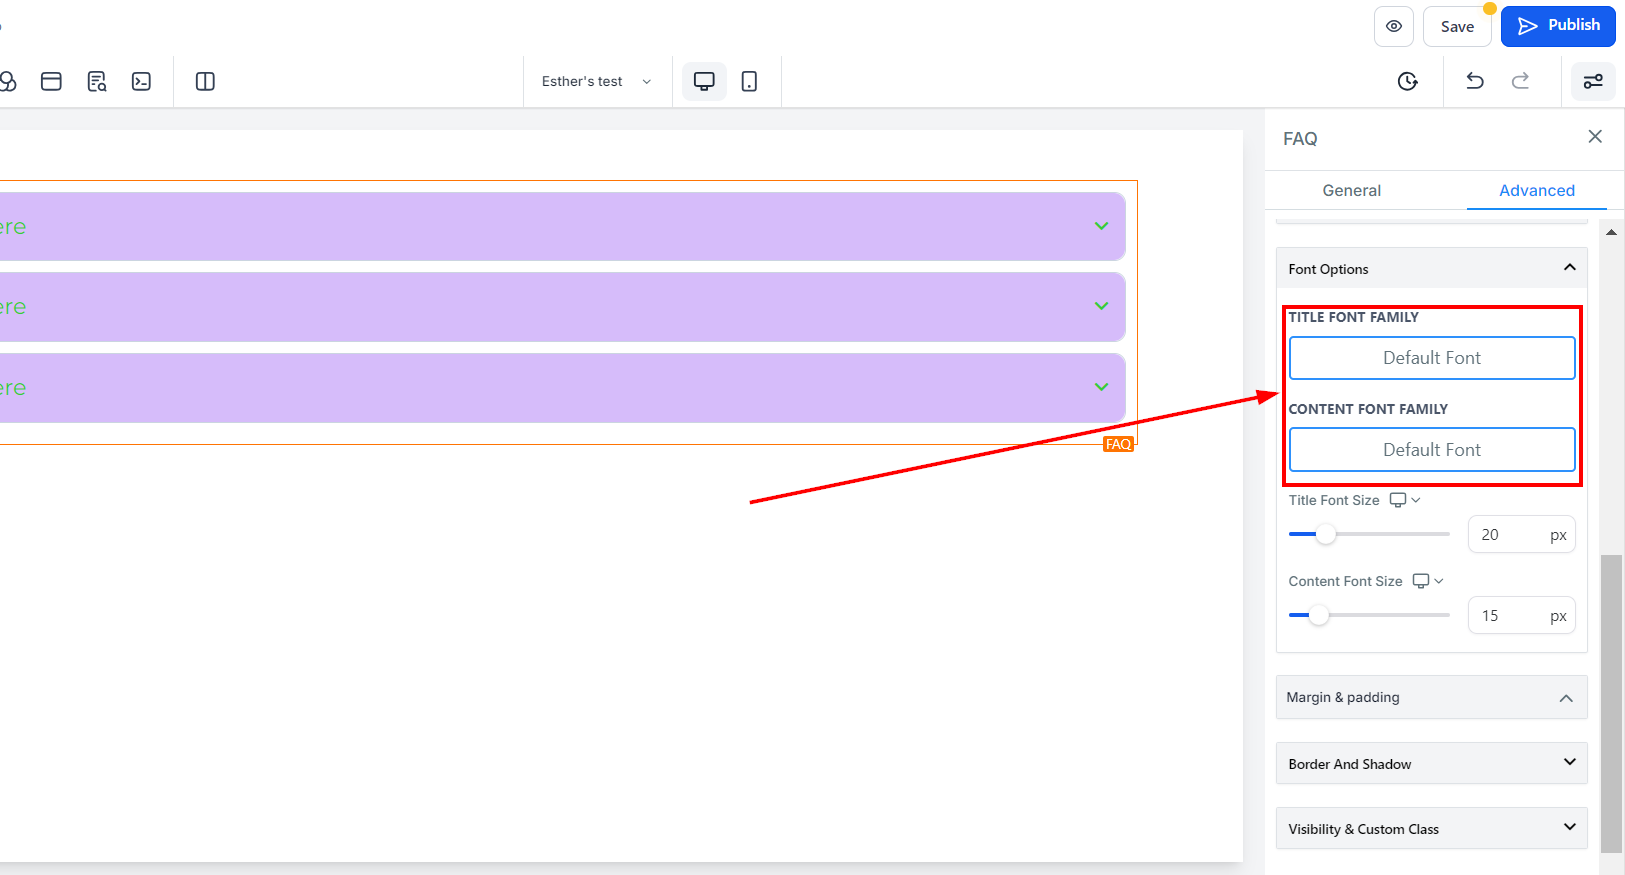Open the version history clock icon
The width and height of the screenshot is (1625, 875).
click(x=1407, y=81)
